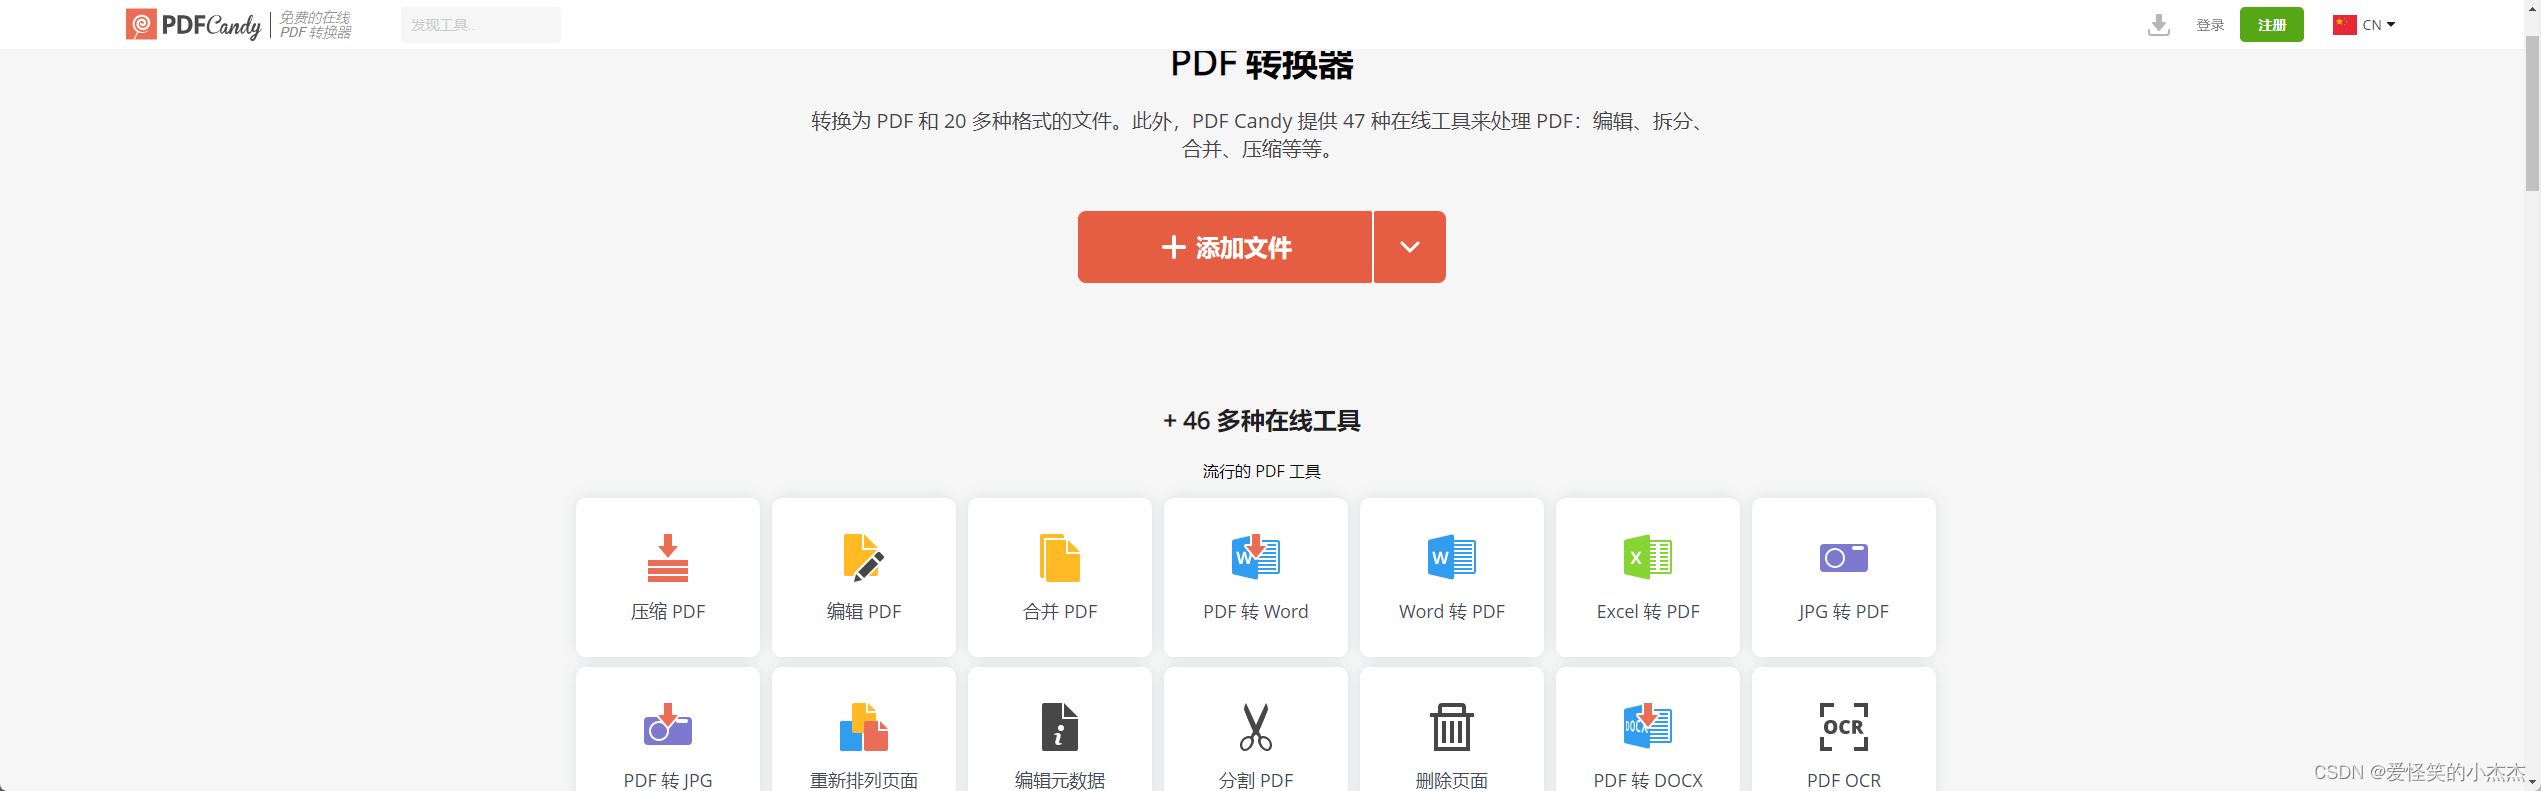Click the Excel 转 PDF label
The image size is (2541, 791).
click(1648, 612)
